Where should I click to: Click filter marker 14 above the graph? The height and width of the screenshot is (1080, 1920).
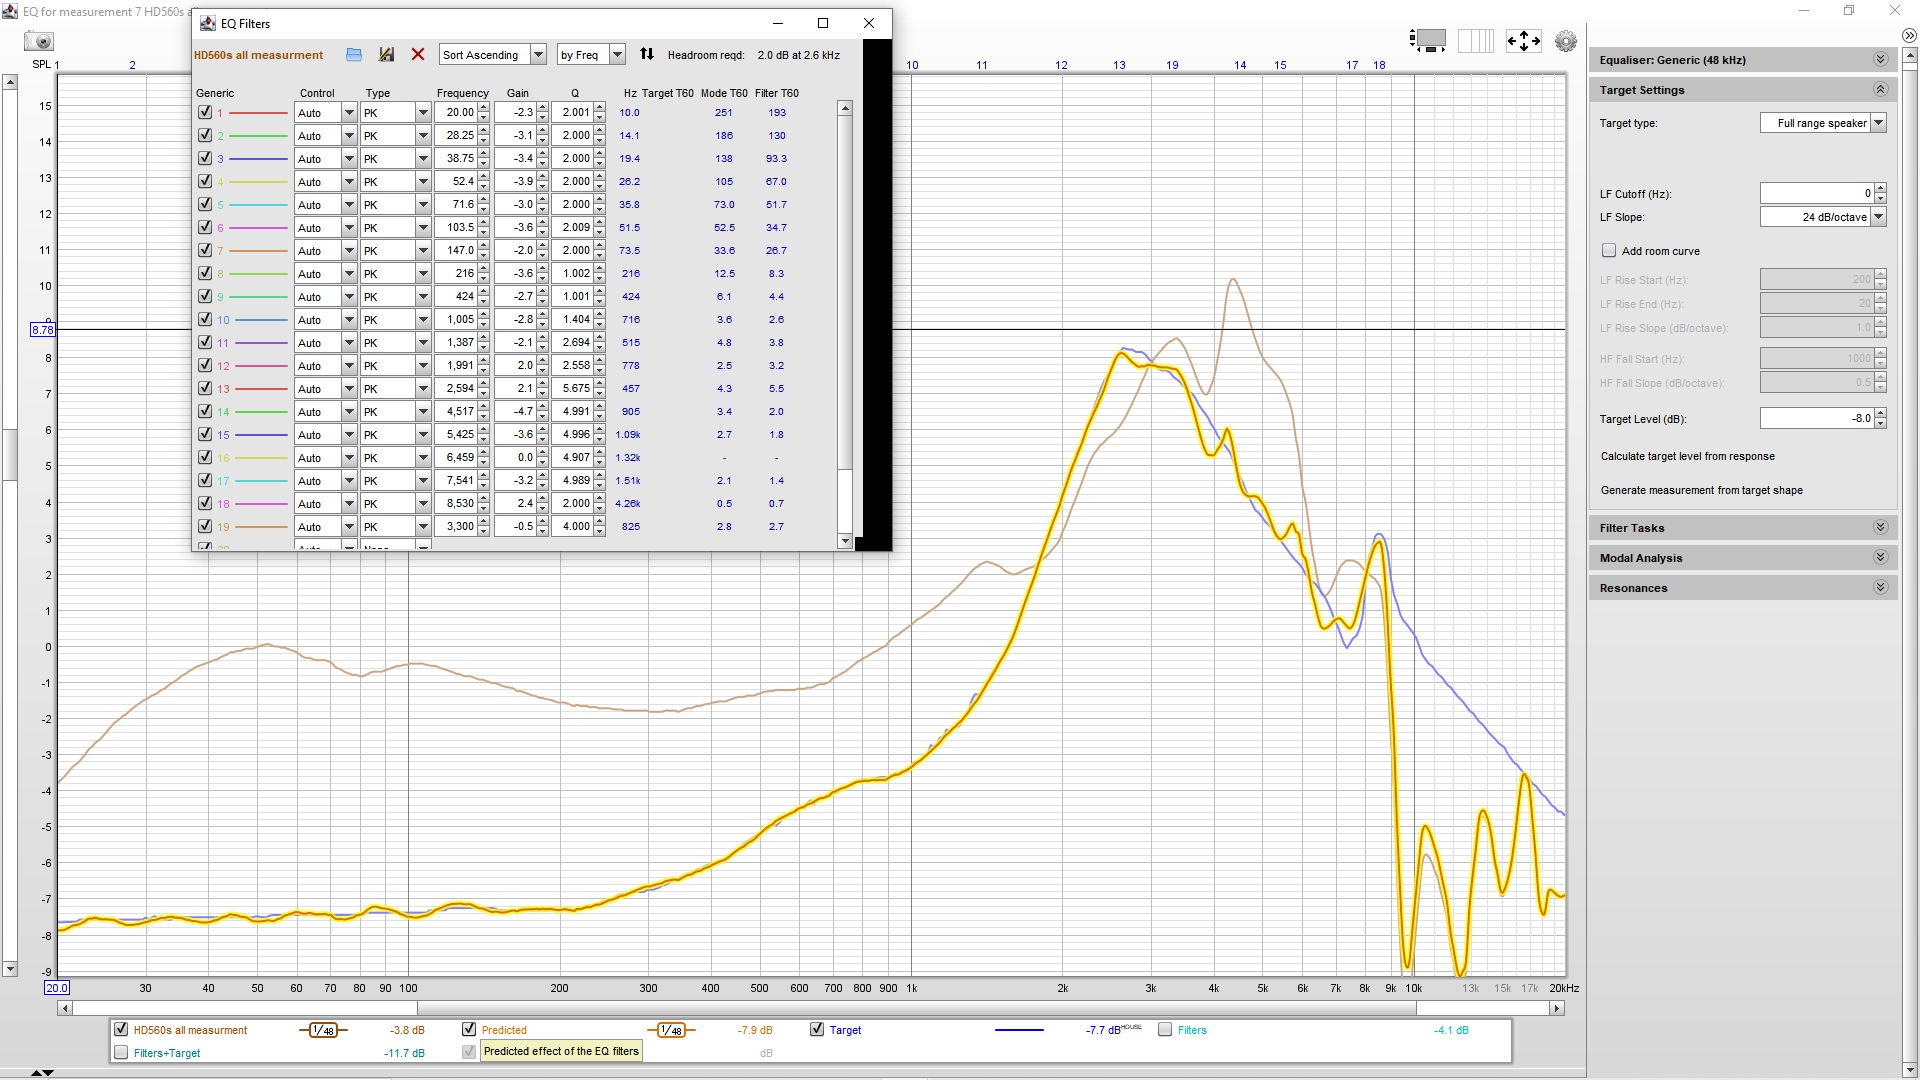pos(1240,65)
